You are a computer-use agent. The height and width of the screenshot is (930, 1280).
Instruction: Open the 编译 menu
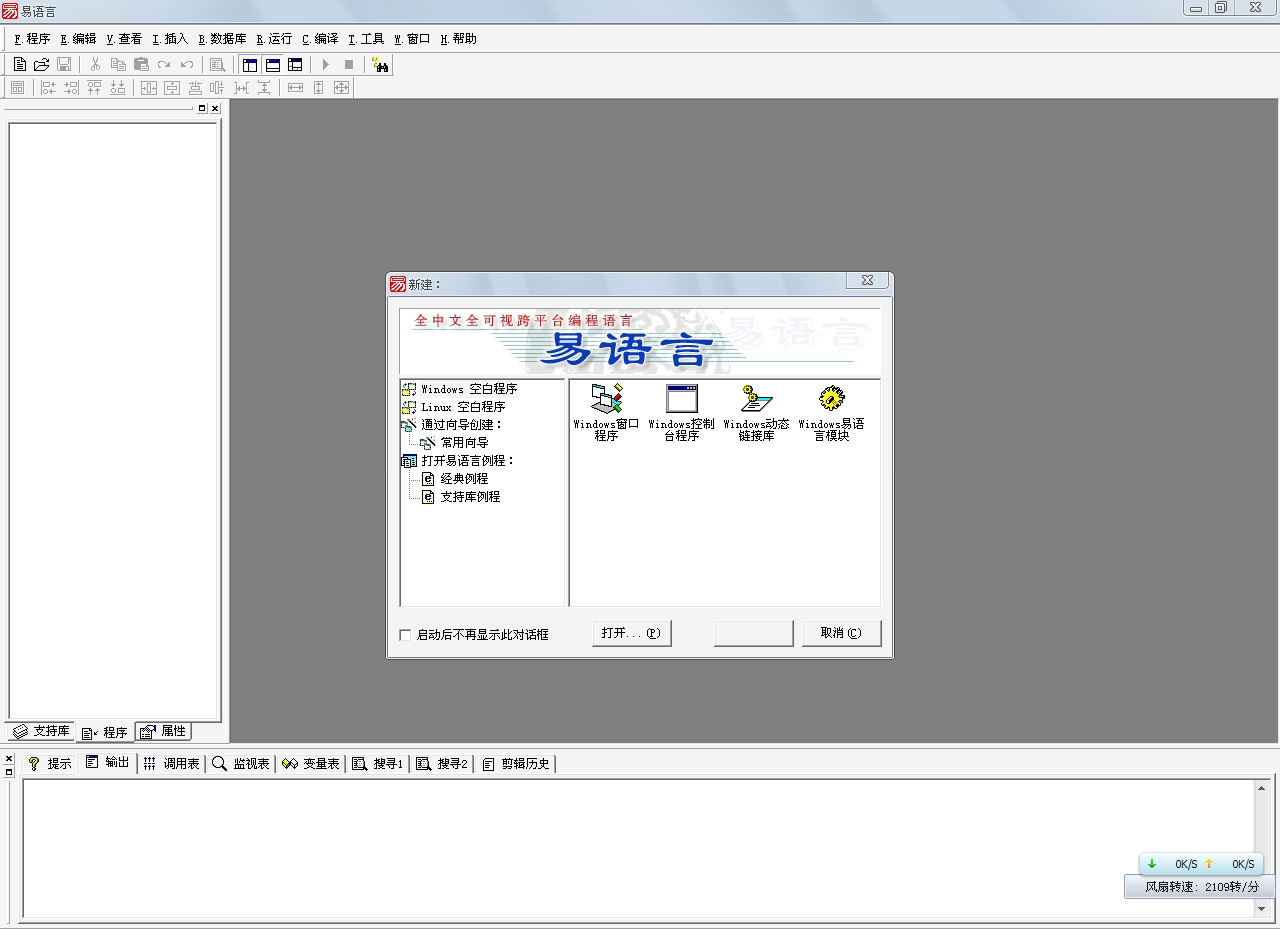320,39
